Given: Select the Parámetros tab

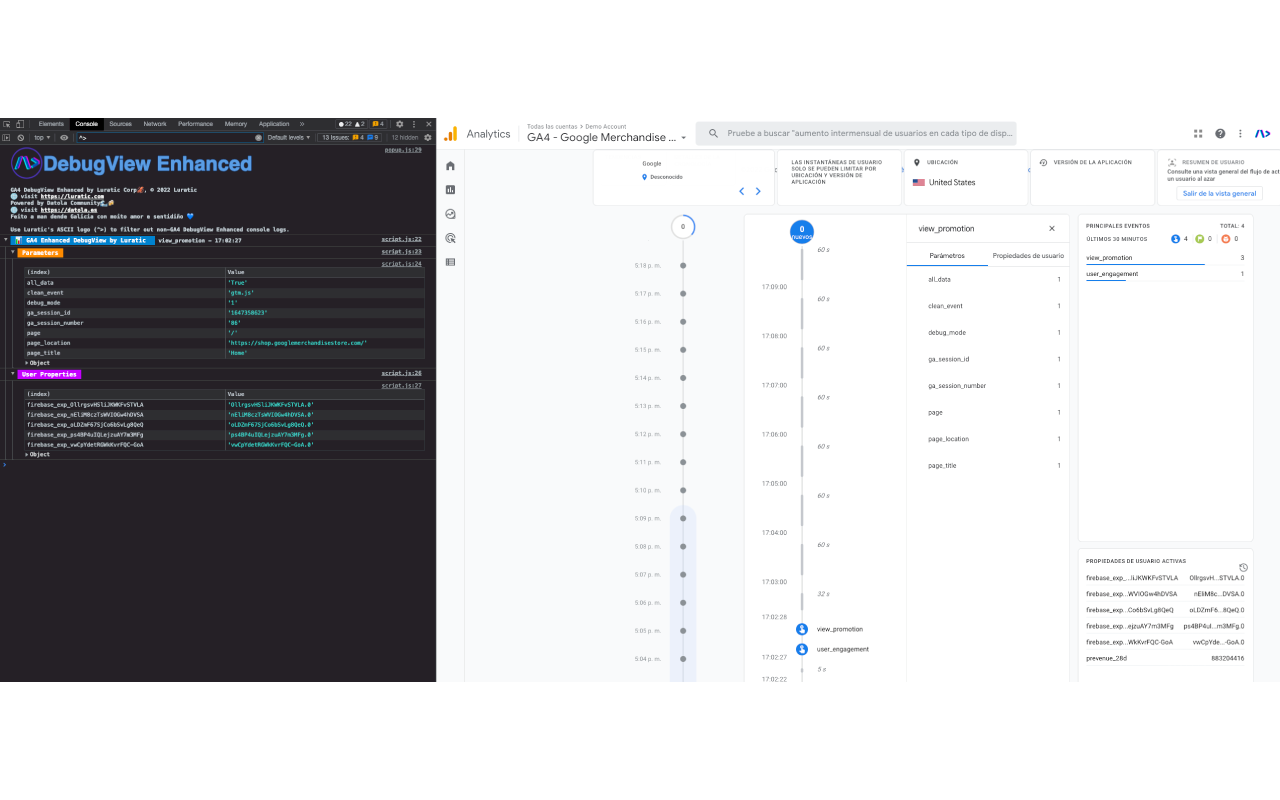Looking at the screenshot, I should [947, 256].
